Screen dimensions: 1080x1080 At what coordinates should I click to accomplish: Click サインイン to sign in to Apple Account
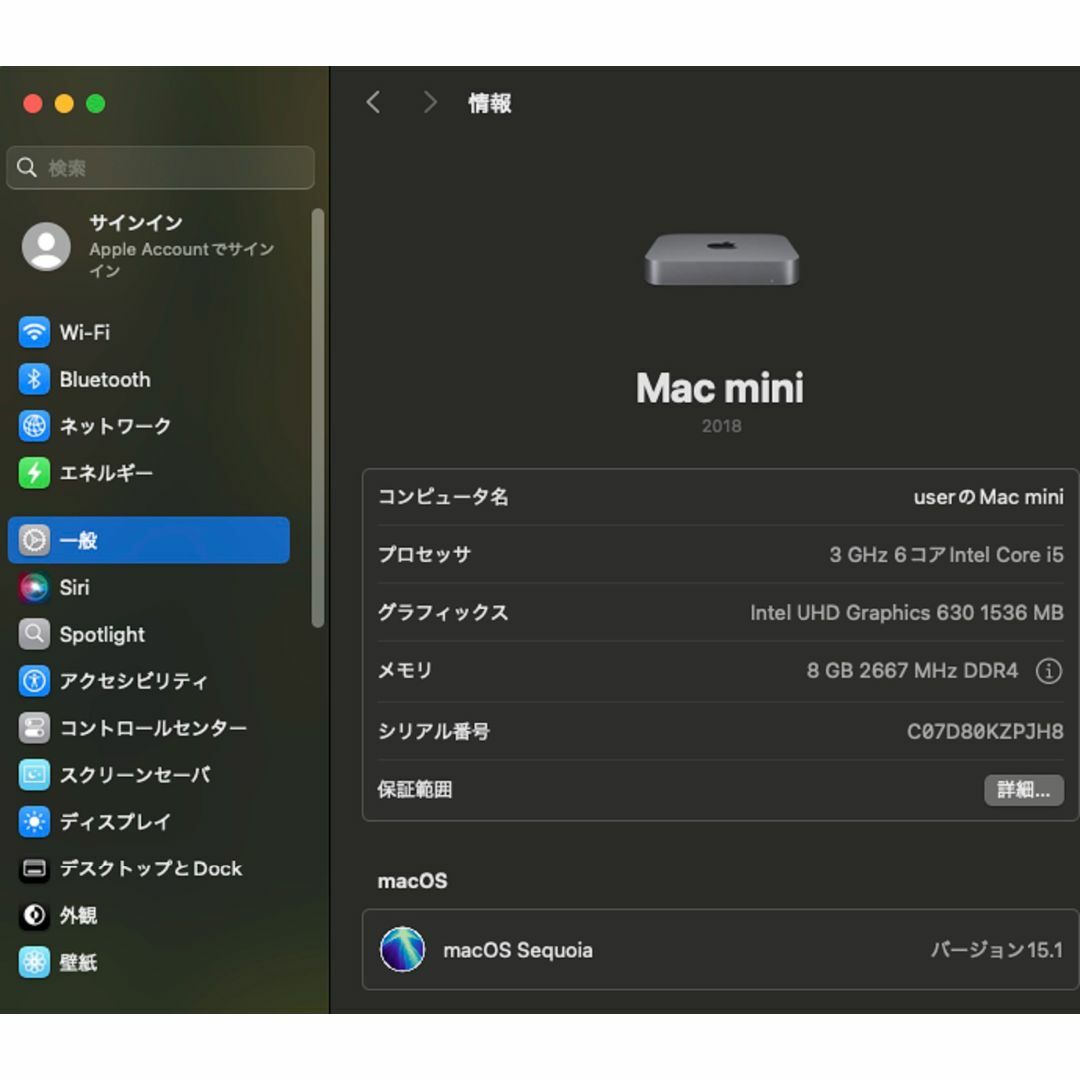136,222
